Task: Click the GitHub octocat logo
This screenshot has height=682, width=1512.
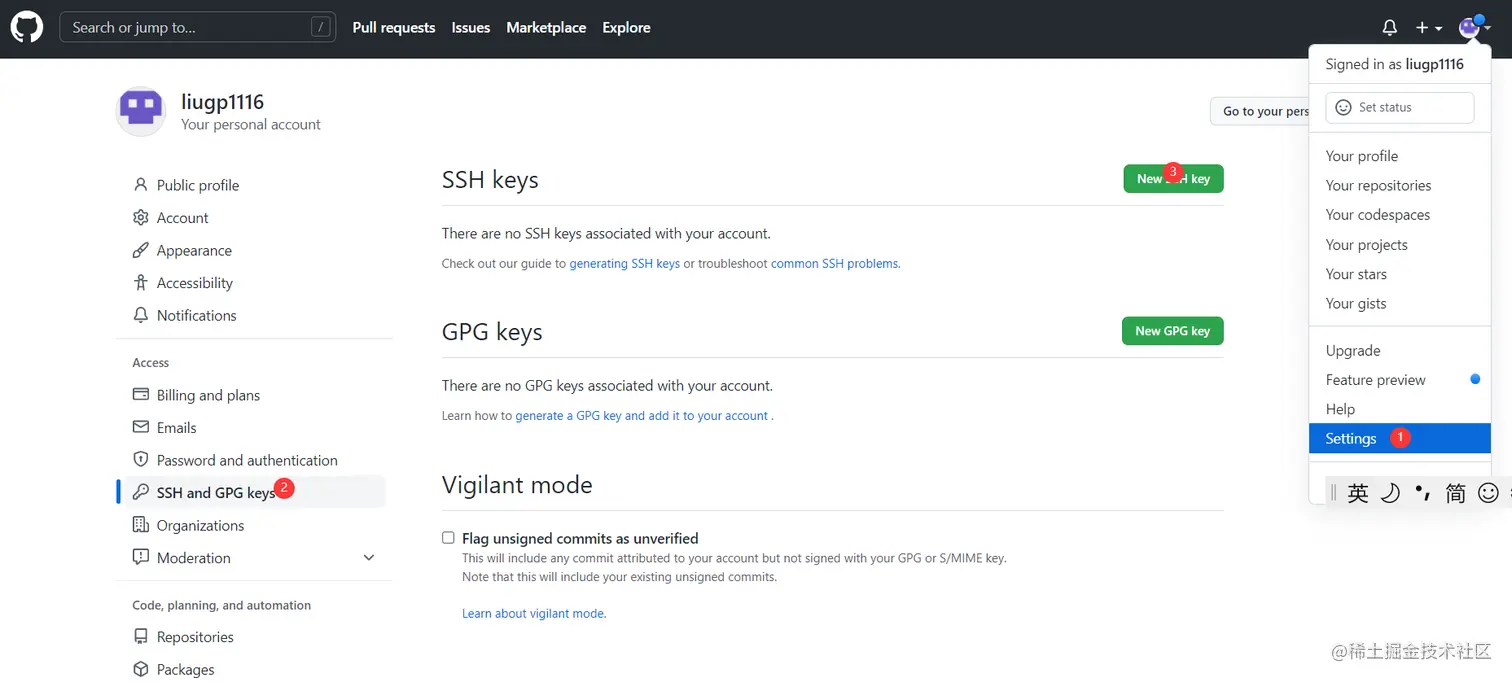Action: point(27,27)
